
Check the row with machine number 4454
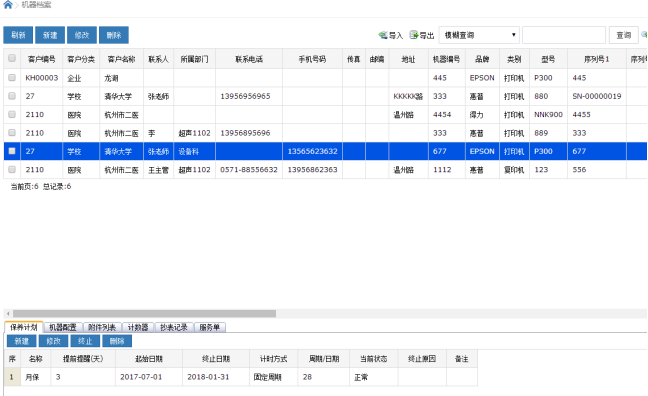coord(12,114)
